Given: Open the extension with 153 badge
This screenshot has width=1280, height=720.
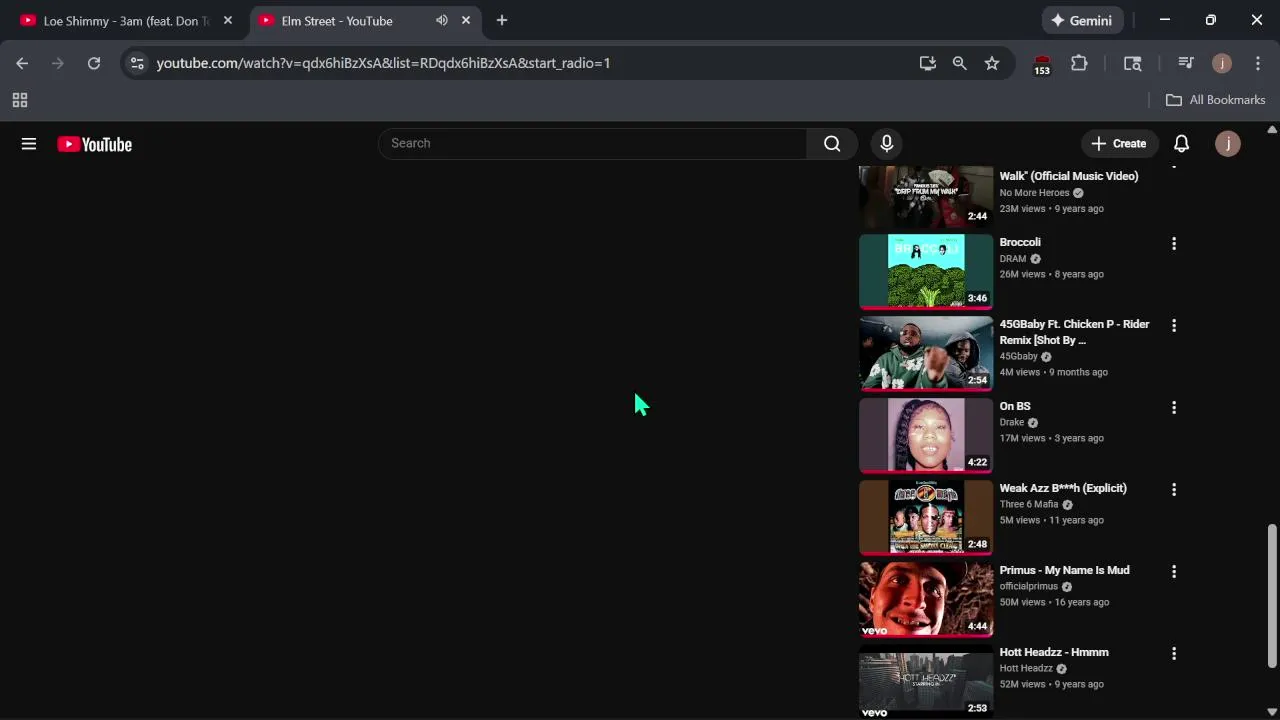Looking at the screenshot, I should pyautogui.click(x=1042, y=64).
